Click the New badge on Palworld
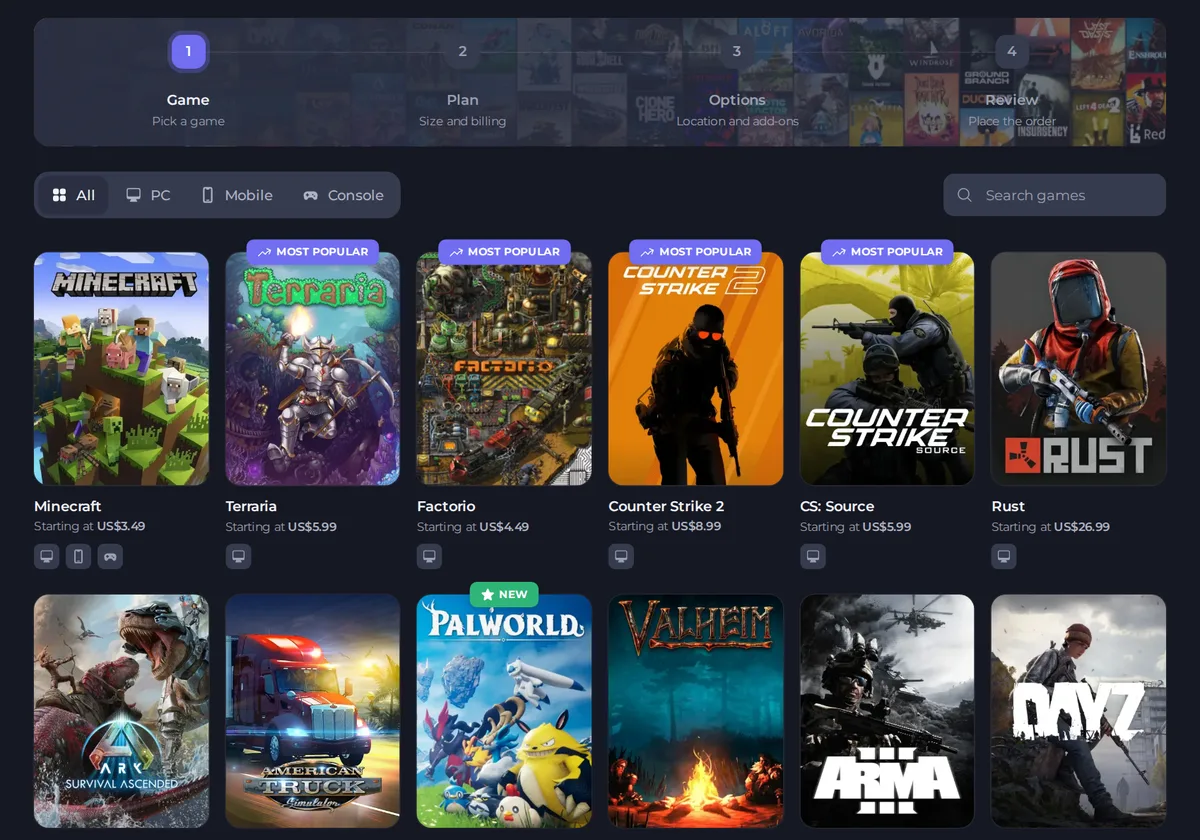 (x=504, y=594)
